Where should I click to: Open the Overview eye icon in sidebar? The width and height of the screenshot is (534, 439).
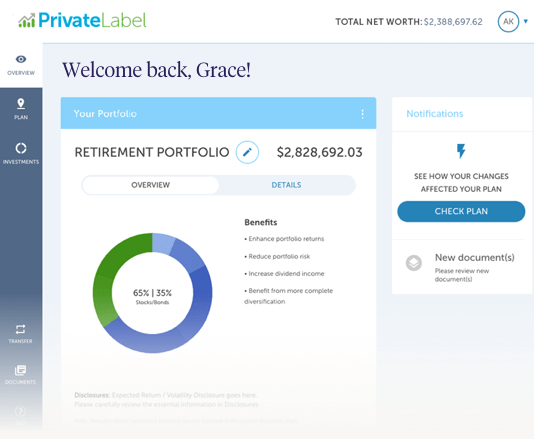pyautogui.click(x=21, y=59)
